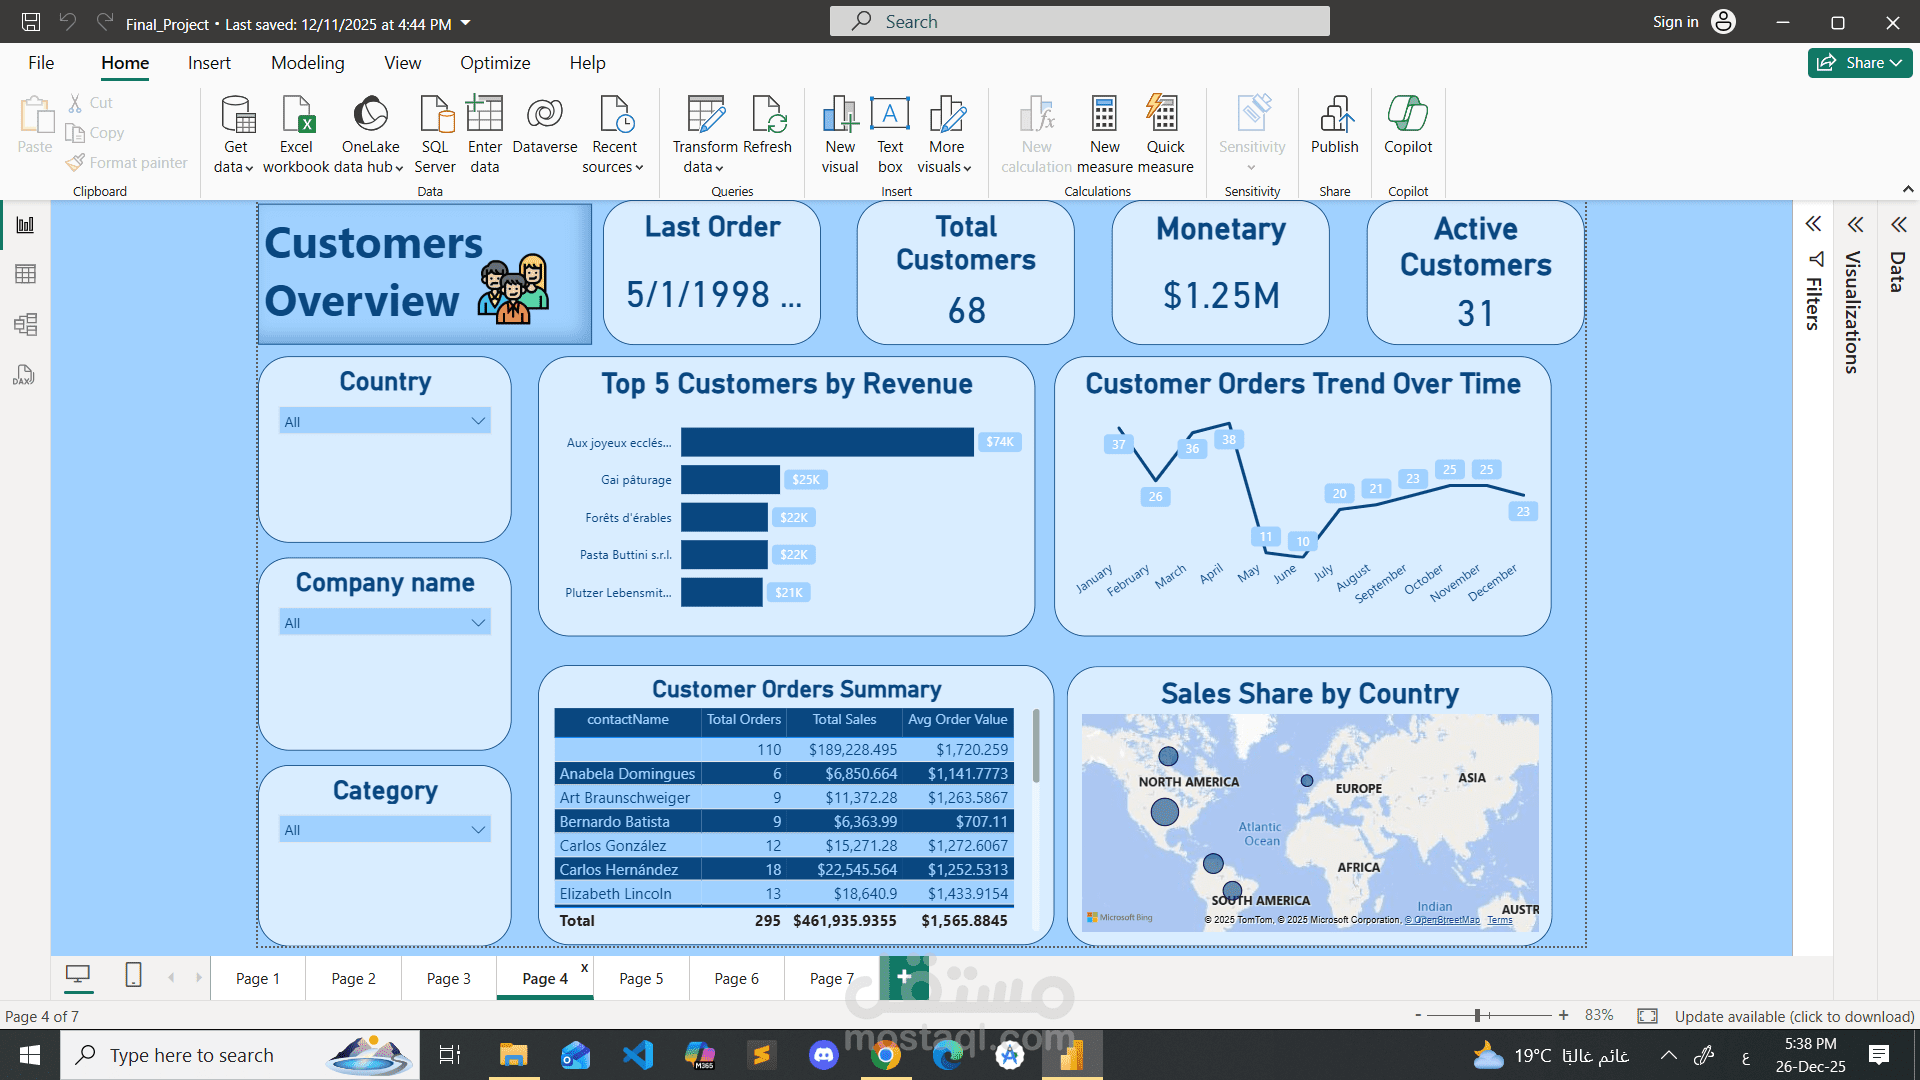This screenshot has height=1080, width=1920.
Task: Switch to desktop layout view
Action: click(78, 975)
